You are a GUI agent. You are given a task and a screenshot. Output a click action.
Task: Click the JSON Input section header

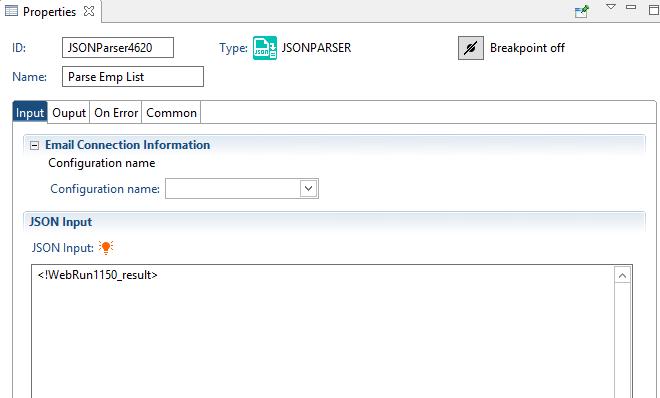(334, 222)
